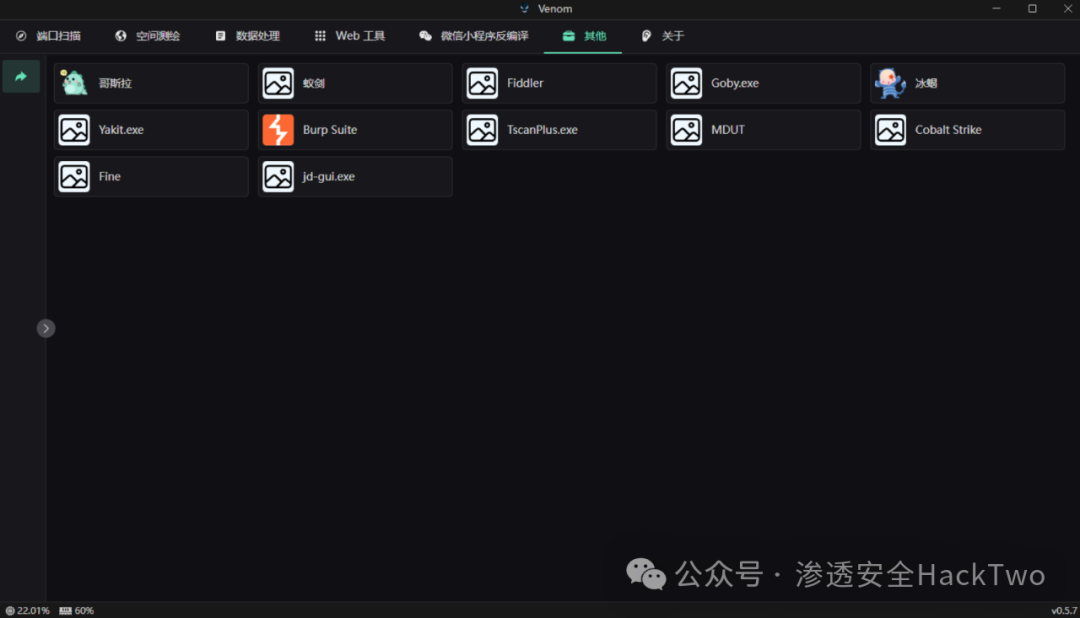Click the memory usage icon in status bar
This screenshot has height=618, width=1080.
point(65,610)
